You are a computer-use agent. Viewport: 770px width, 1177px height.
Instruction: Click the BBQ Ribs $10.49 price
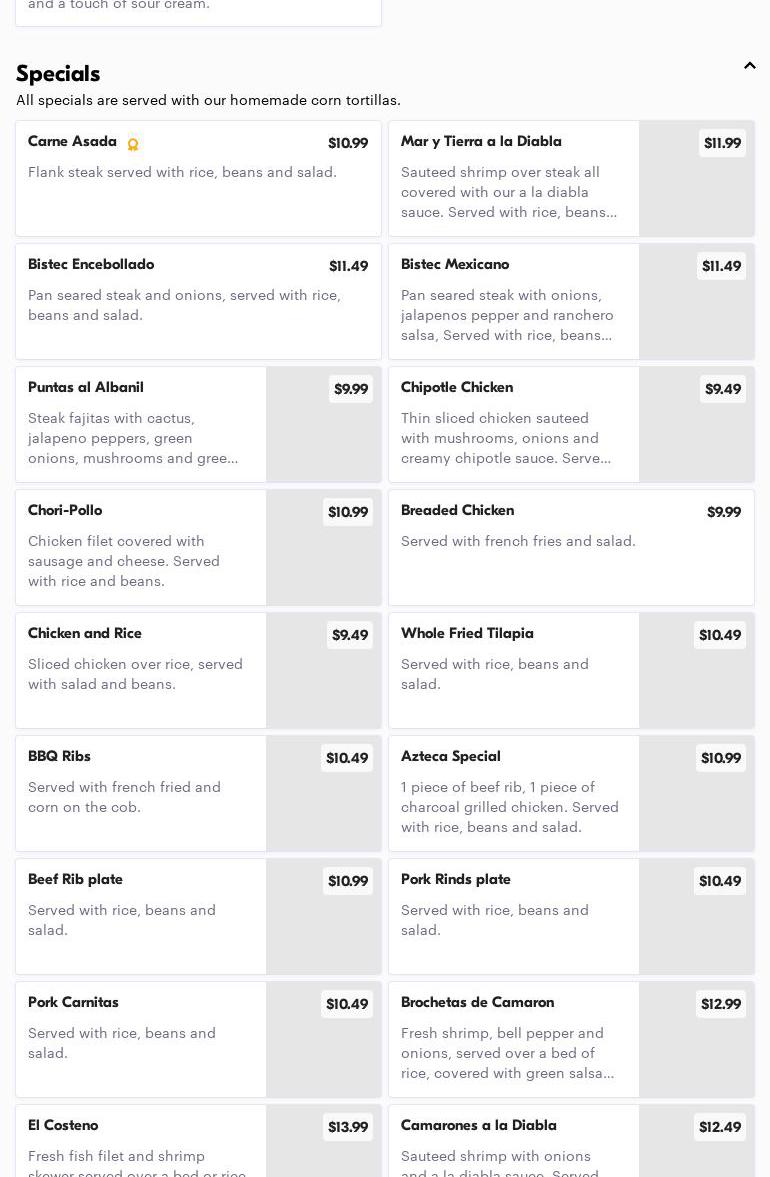347,758
